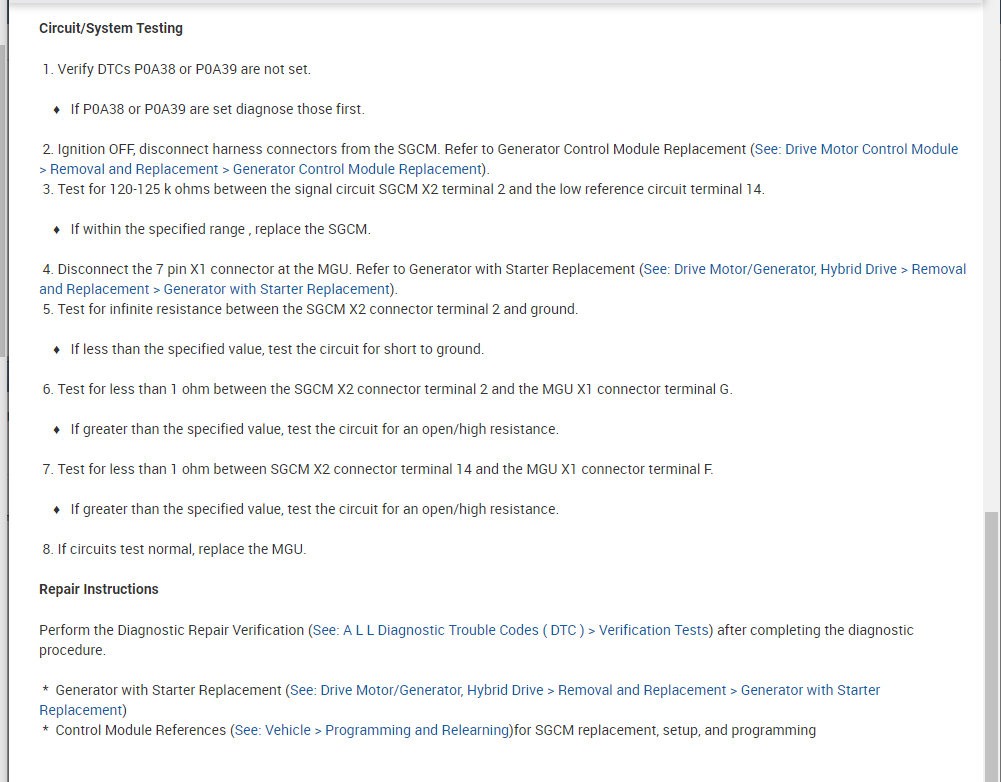Click the 'short to ground' bullet line
Screen dimensions: 1001x782
coord(277,349)
